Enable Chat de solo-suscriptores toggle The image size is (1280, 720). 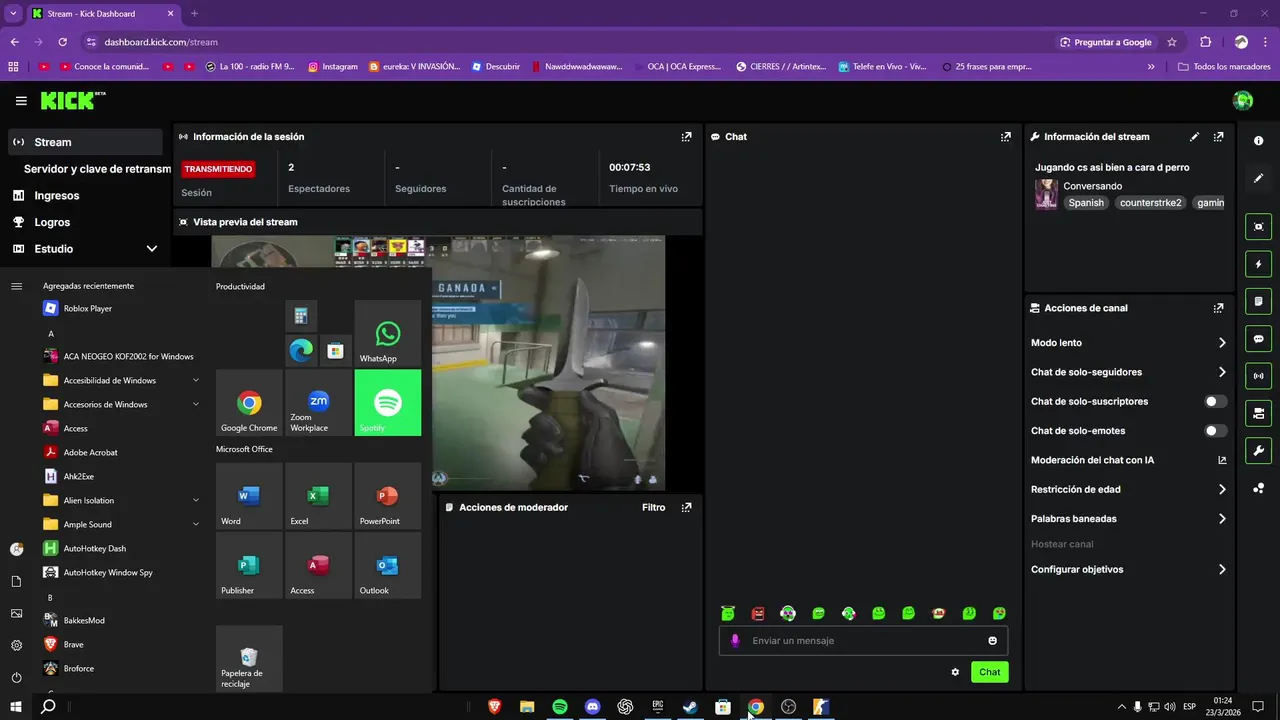pos(1215,402)
